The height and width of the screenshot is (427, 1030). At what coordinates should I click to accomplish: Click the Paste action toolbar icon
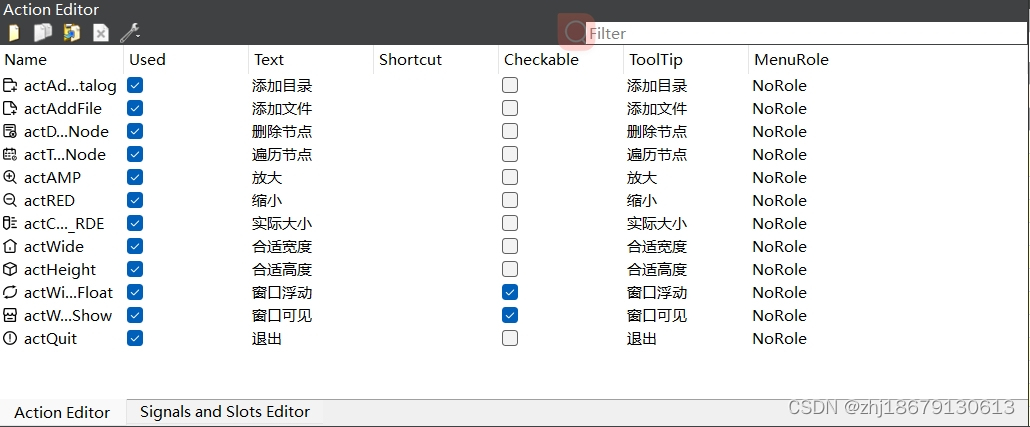(72, 33)
